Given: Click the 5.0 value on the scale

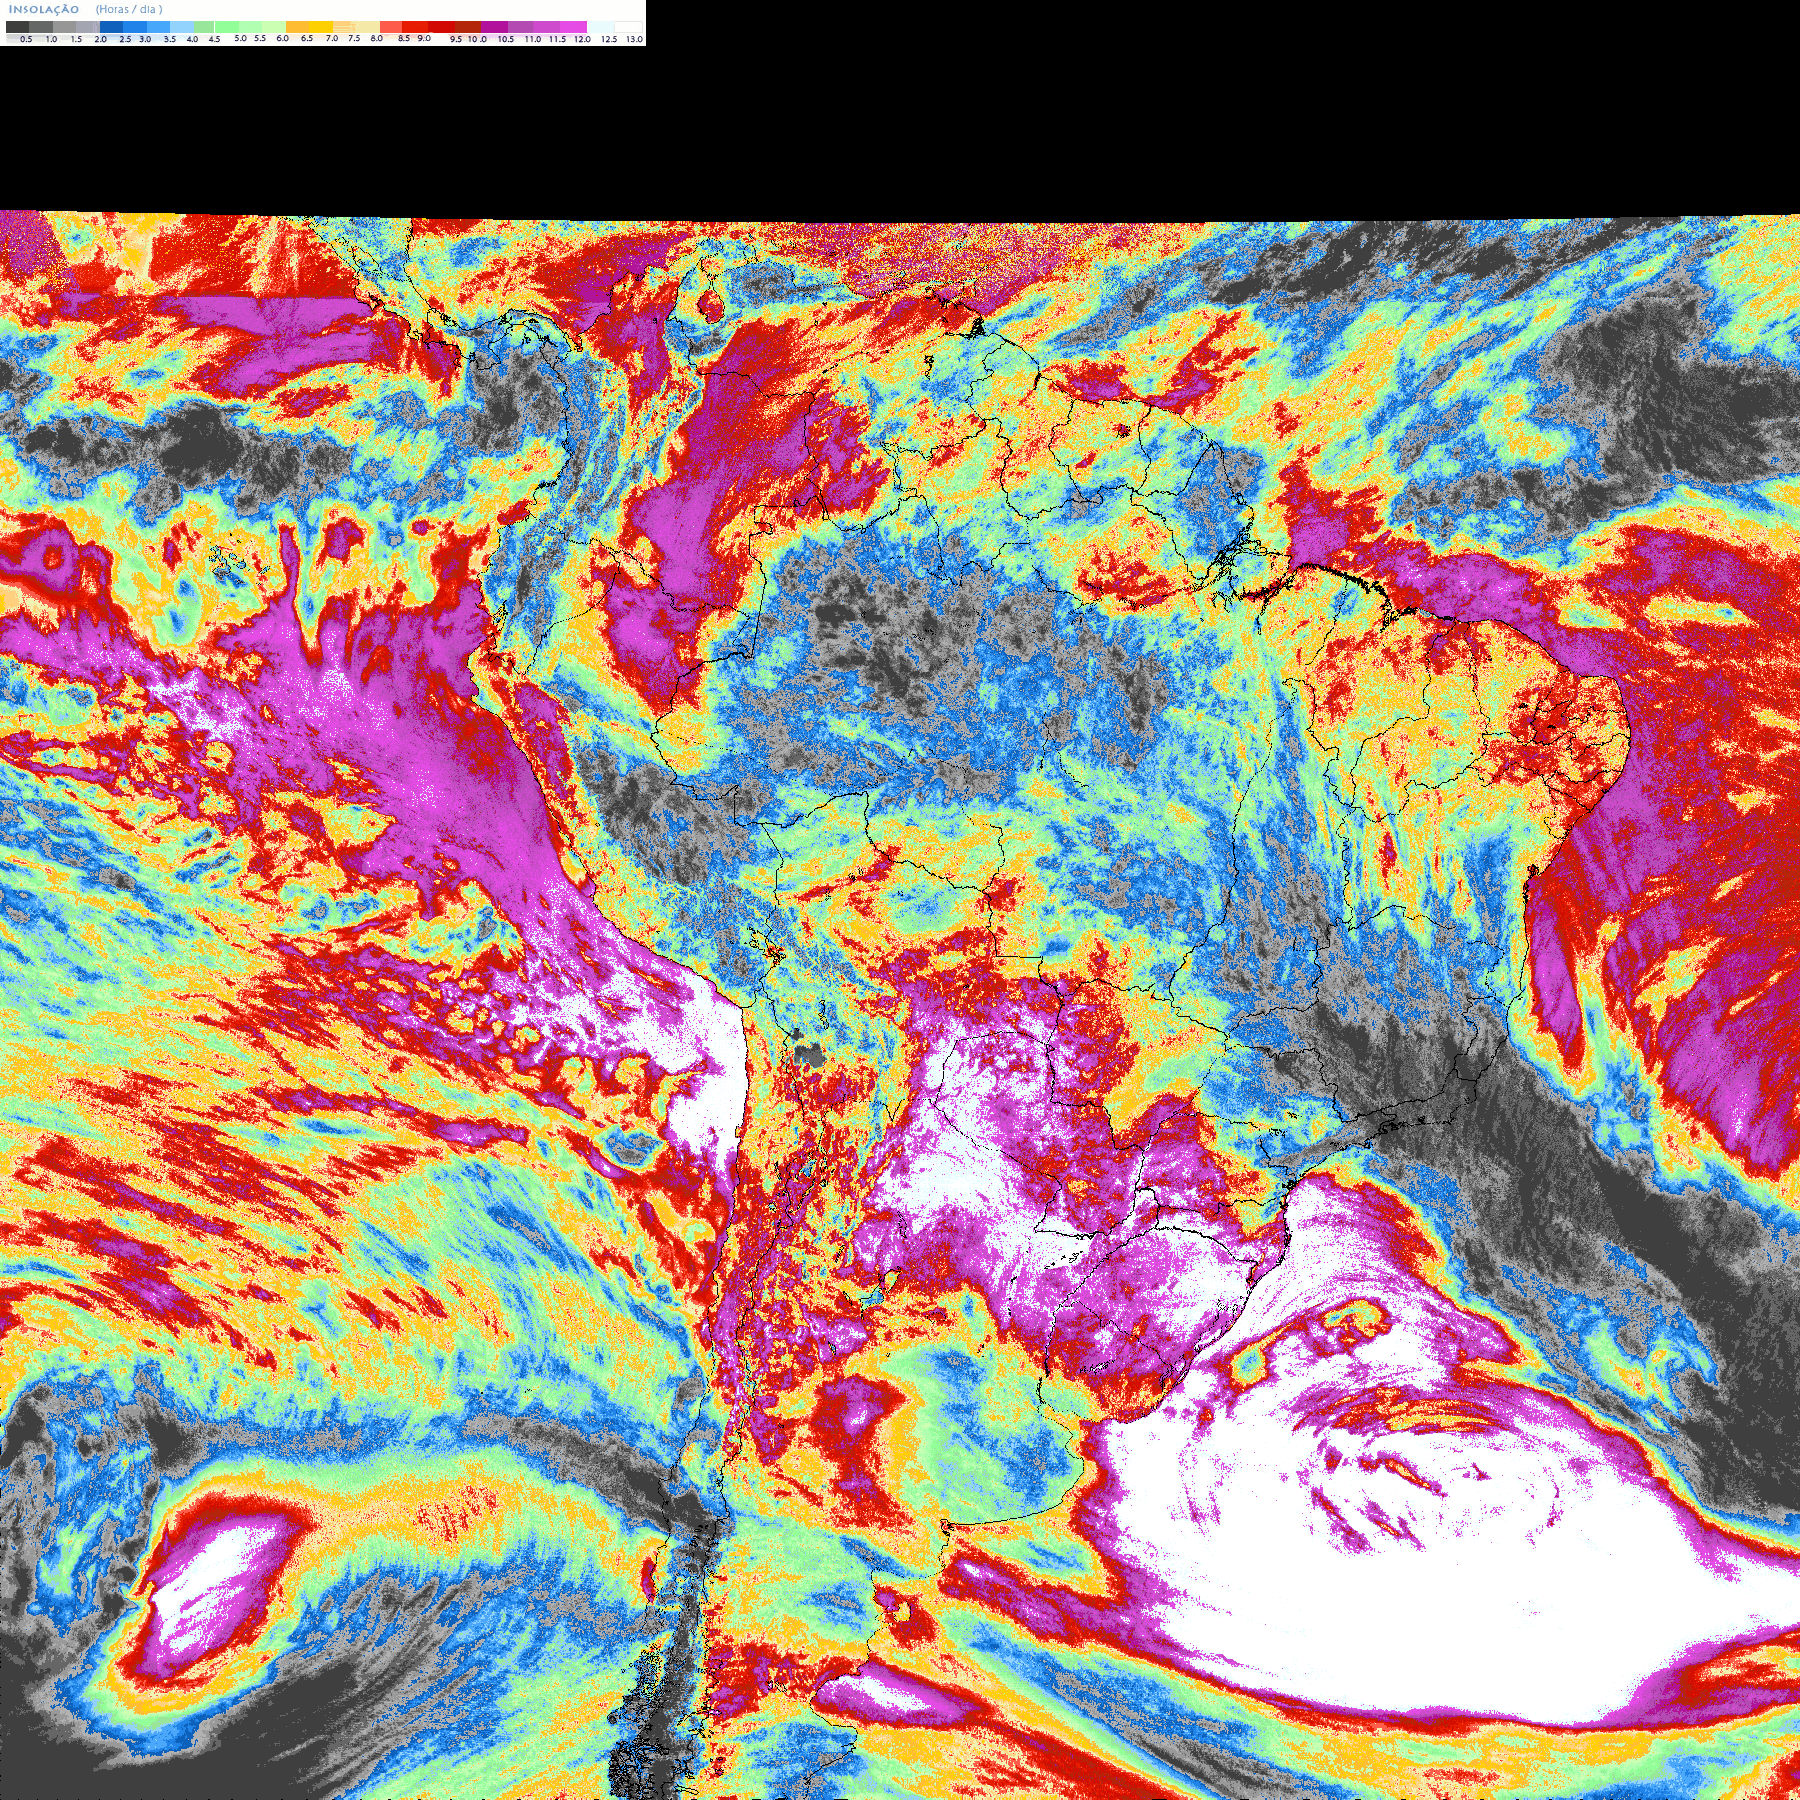Looking at the screenshot, I should point(240,38).
